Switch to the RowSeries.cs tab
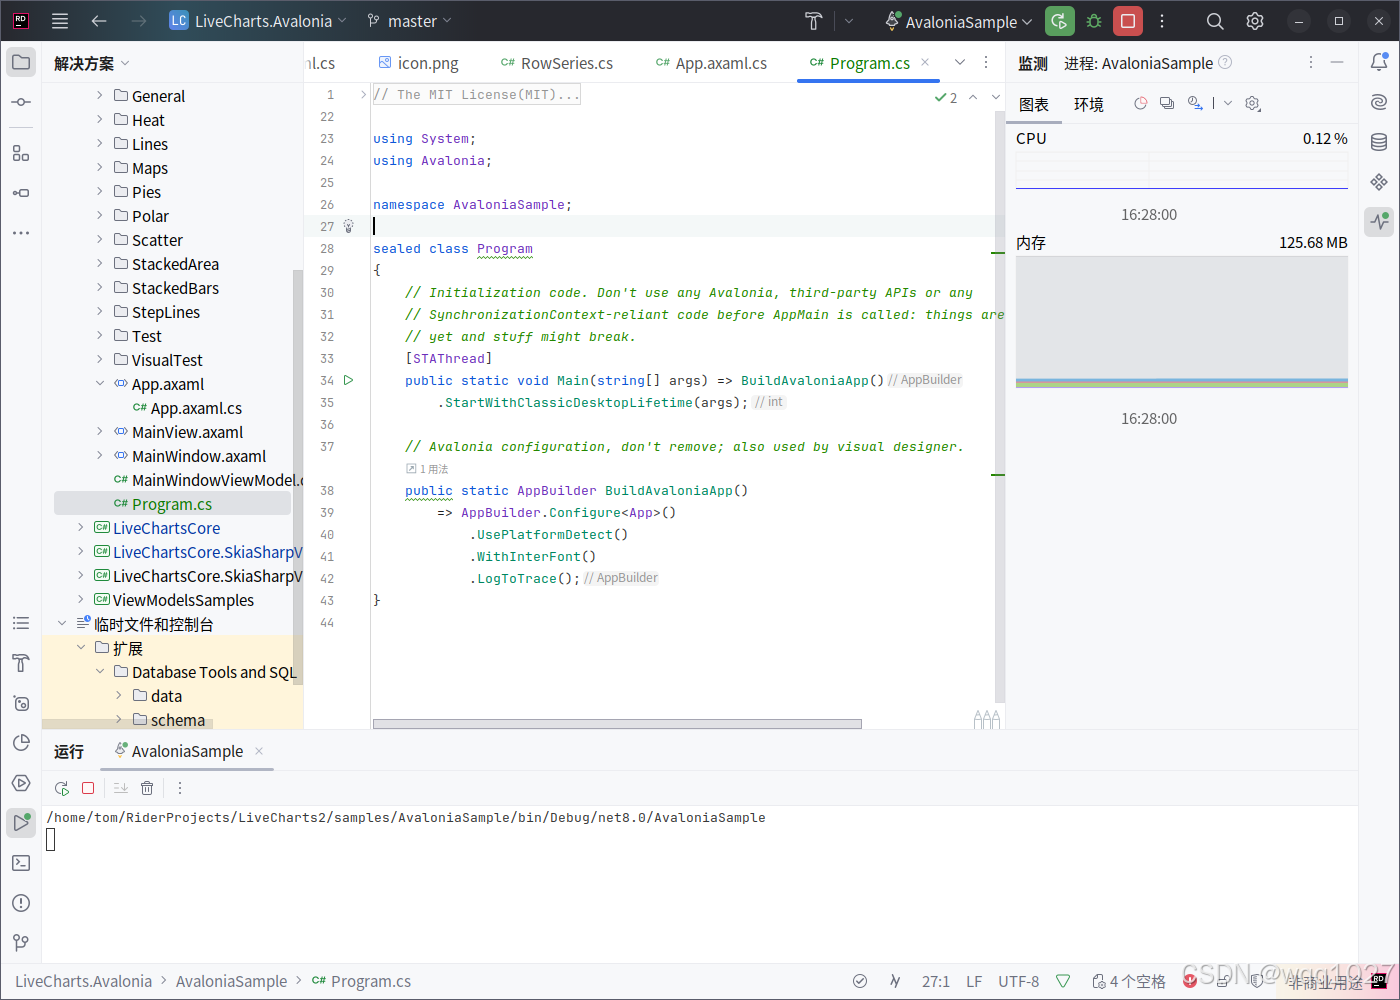The width and height of the screenshot is (1400, 1000). 557,63
